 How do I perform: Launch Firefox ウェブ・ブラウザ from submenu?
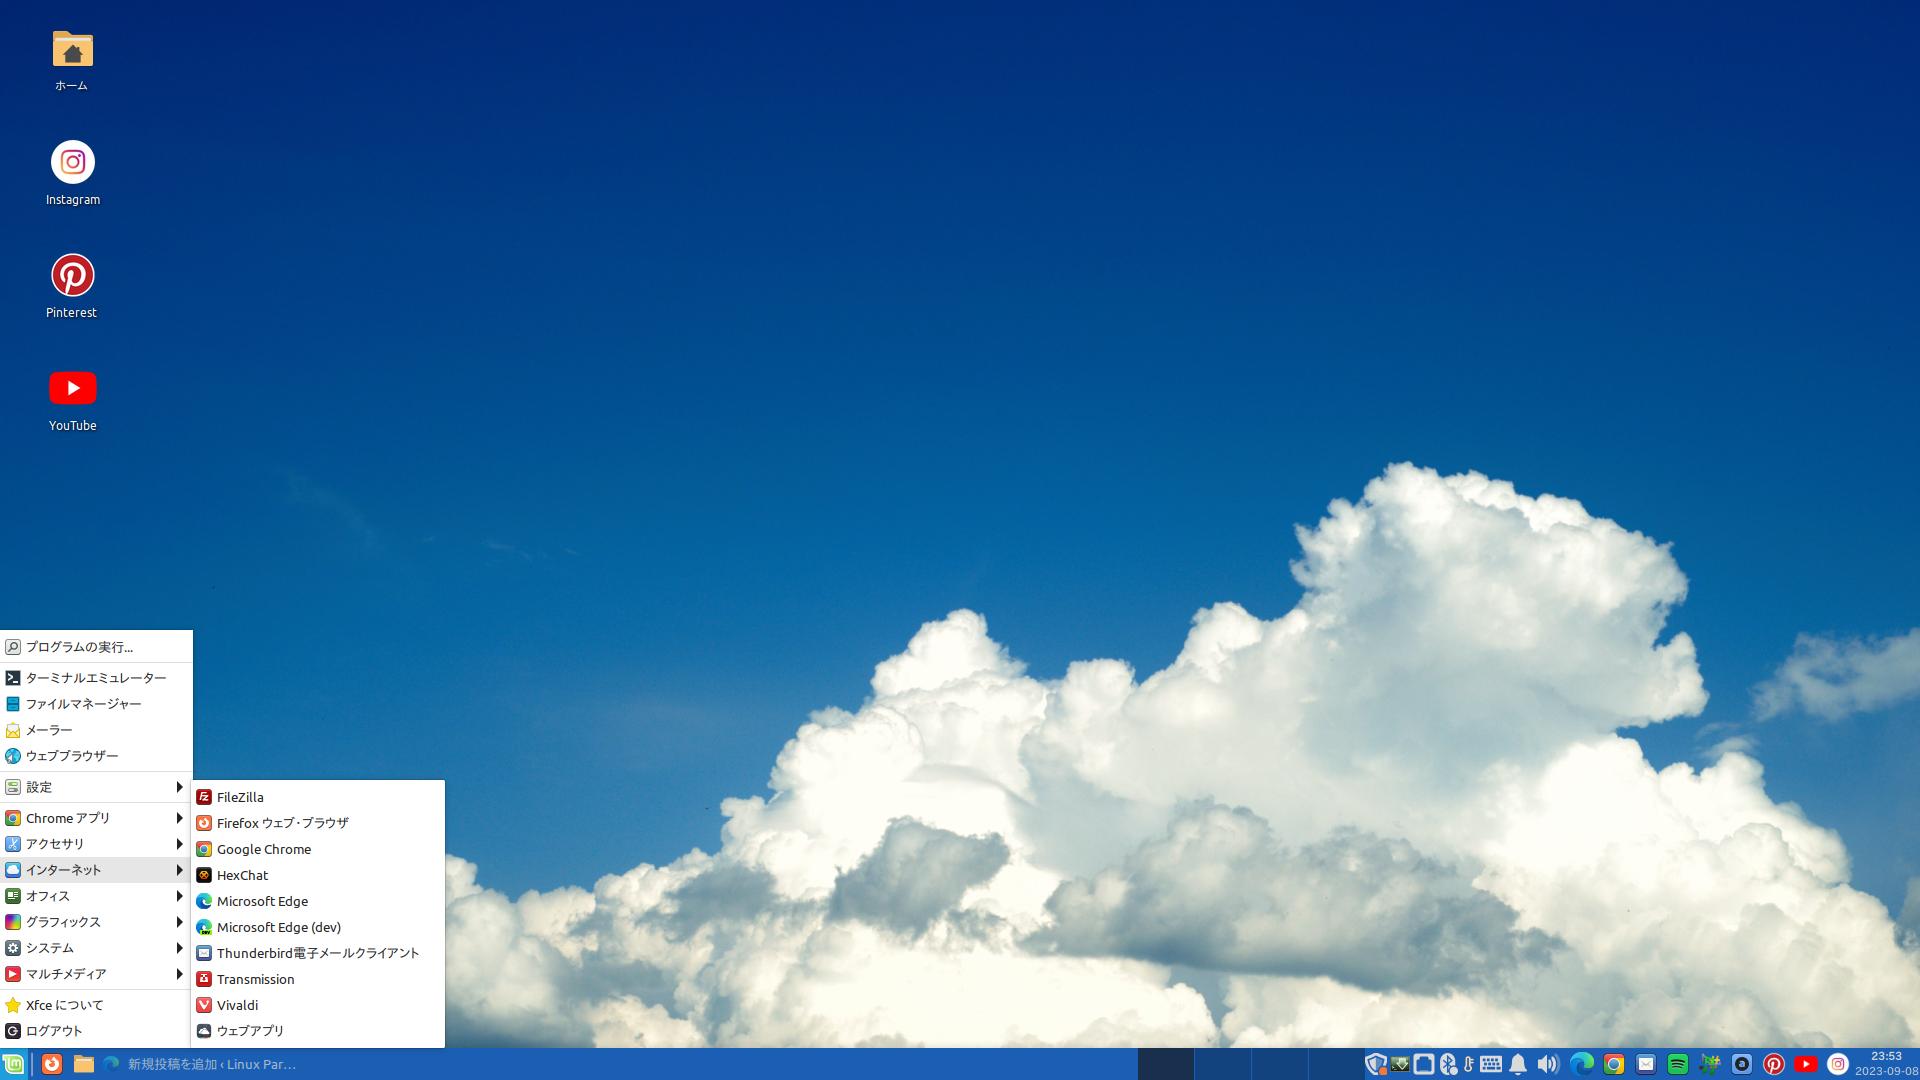tap(318, 823)
